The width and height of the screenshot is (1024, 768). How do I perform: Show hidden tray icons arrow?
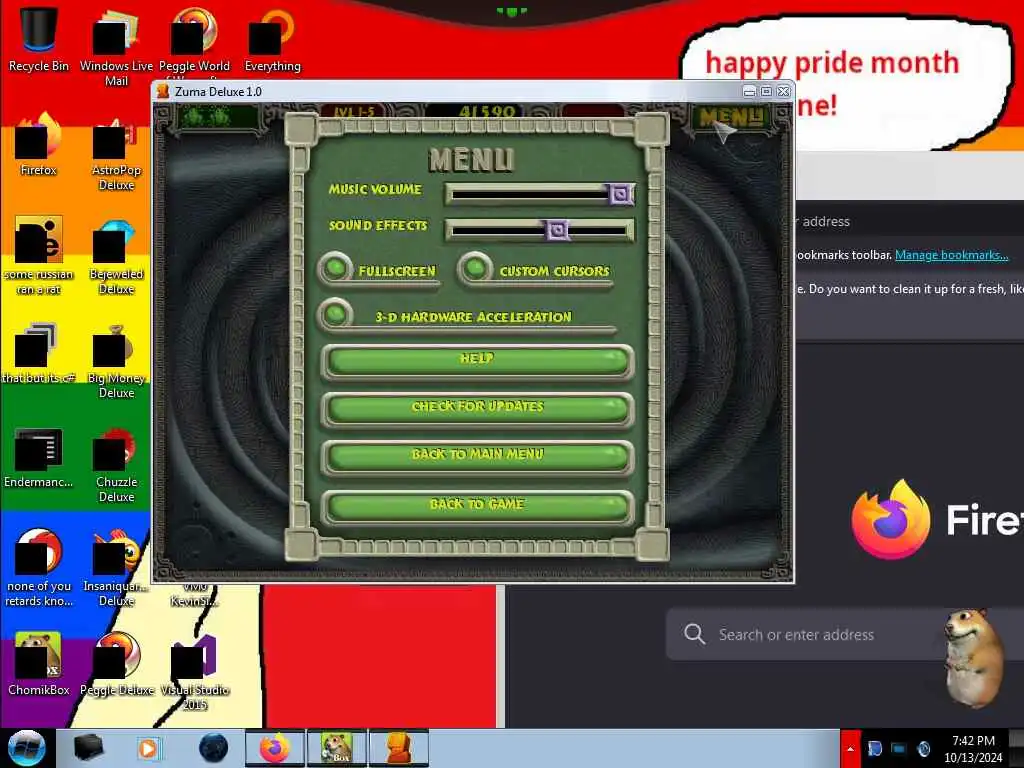pos(850,749)
